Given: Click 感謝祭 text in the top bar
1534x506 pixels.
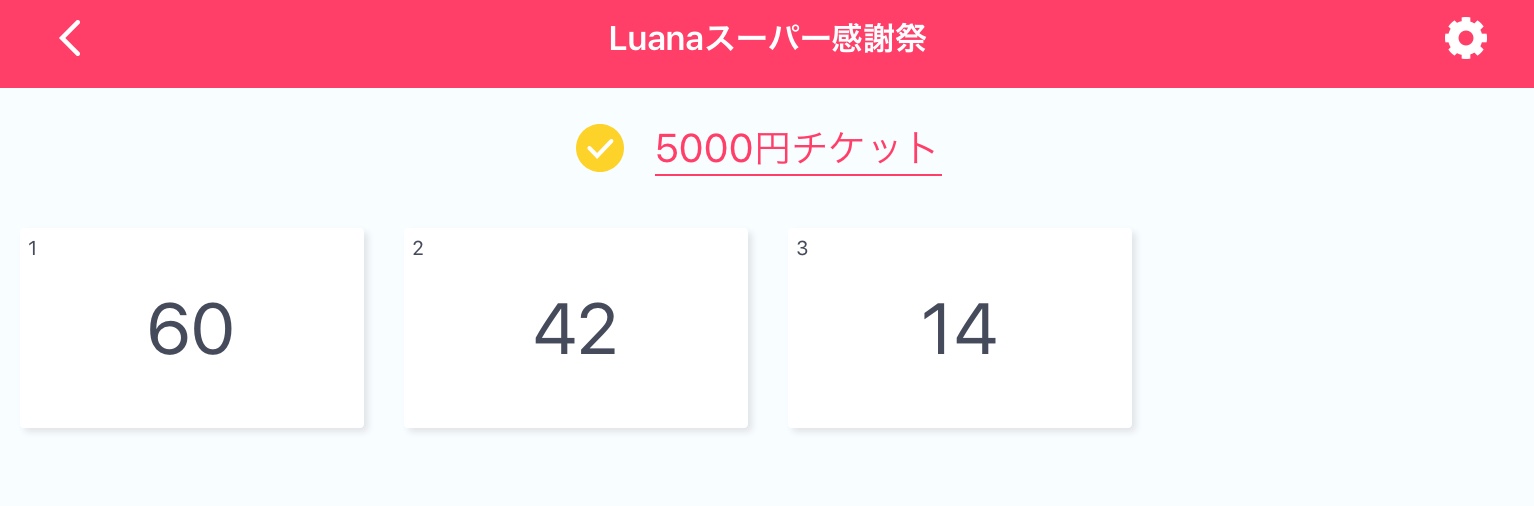Looking at the screenshot, I should tap(879, 39).
